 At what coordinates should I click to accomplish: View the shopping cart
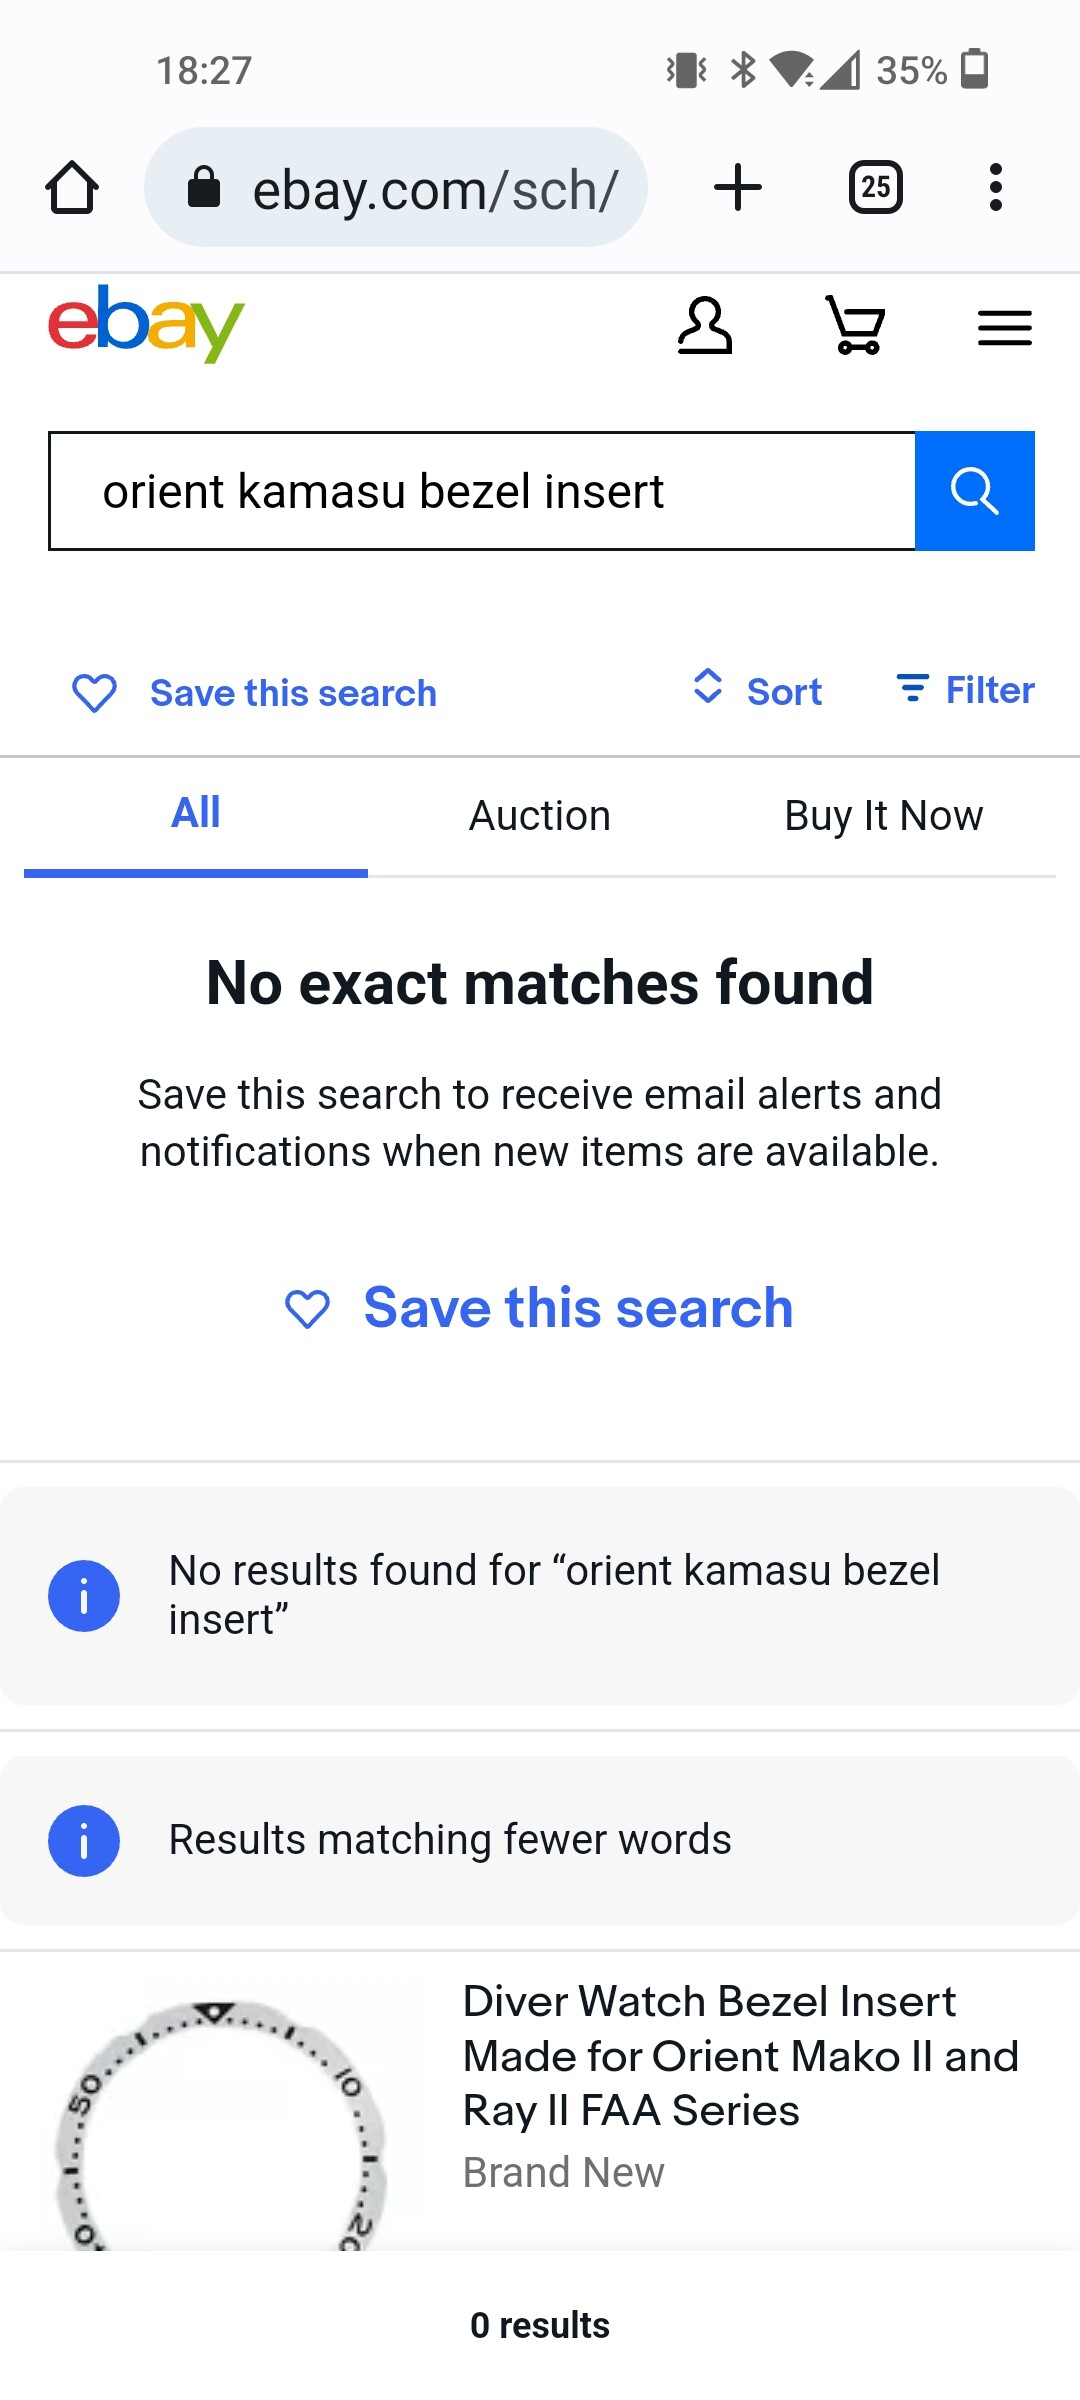point(856,326)
